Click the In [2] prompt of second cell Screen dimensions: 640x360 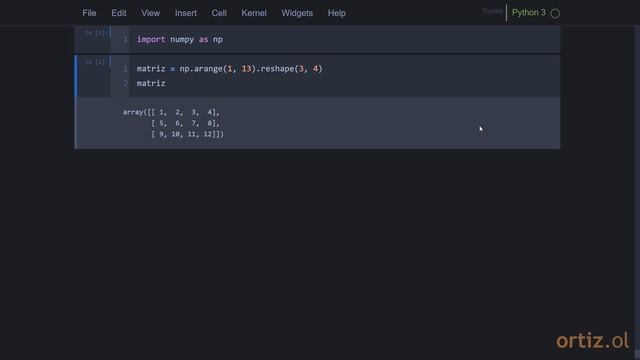[x=96, y=62]
